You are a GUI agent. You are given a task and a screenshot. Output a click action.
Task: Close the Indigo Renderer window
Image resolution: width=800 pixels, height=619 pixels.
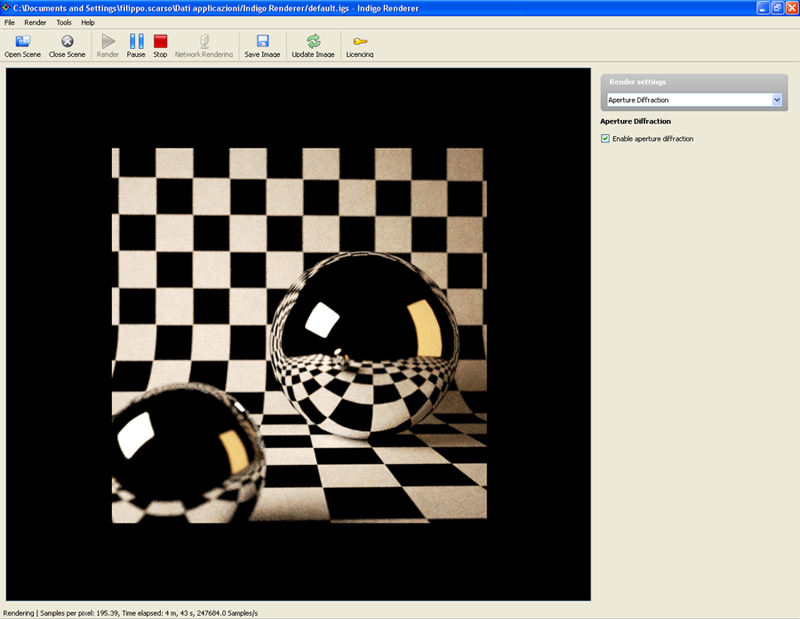pos(790,7)
